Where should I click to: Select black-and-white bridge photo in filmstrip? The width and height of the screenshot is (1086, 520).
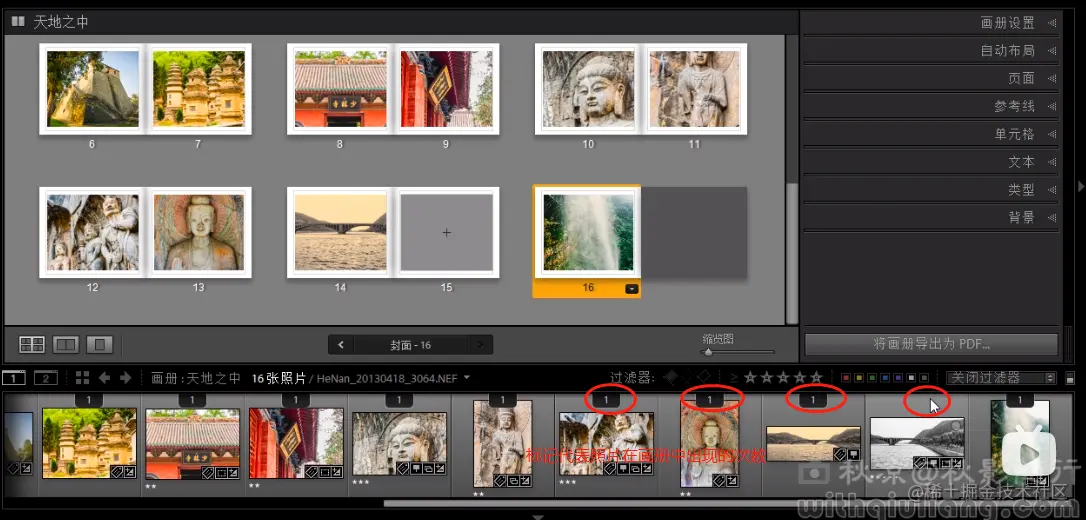[917, 443]
